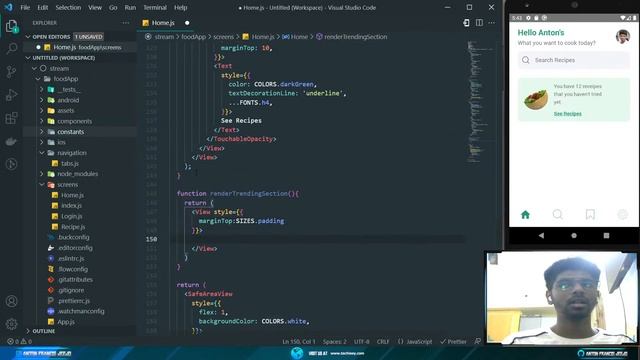The image size is (640, 360).
Task: Expand the android folder
Action: [42, 100]
